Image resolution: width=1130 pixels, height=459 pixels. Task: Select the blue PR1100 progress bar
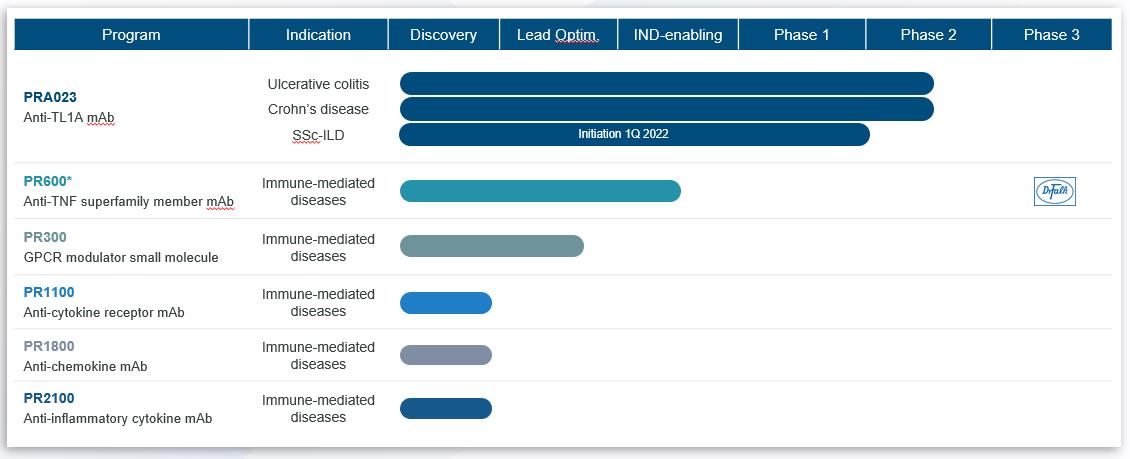click(x=446, y=303)
